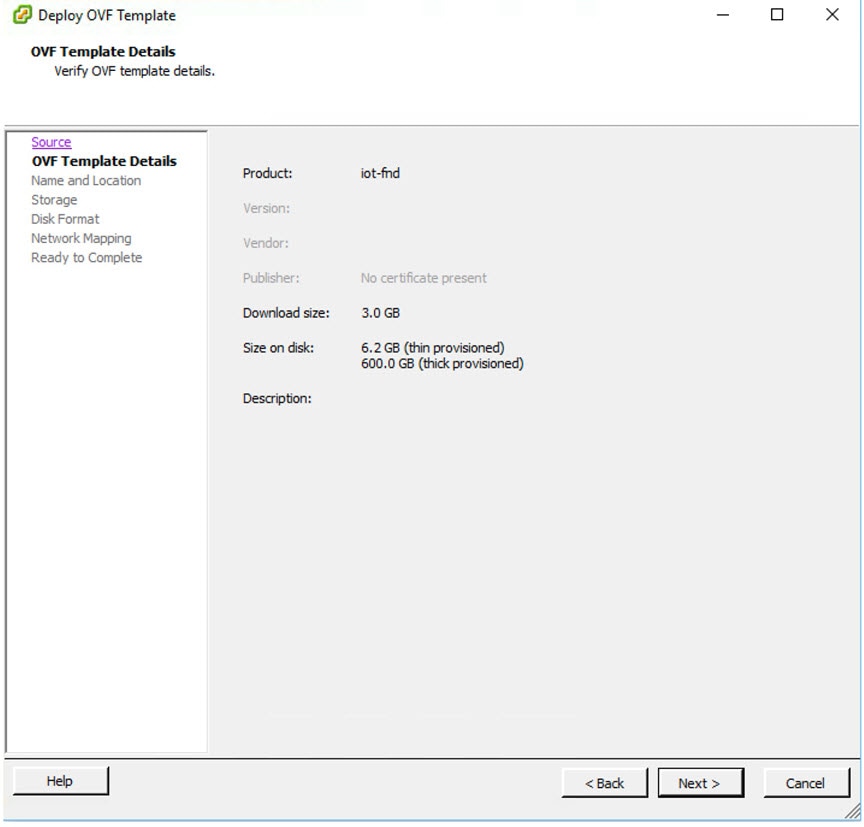Screen dimensions: 864x827
Task: Click the Description: label
Action: [x=277, y=398]
